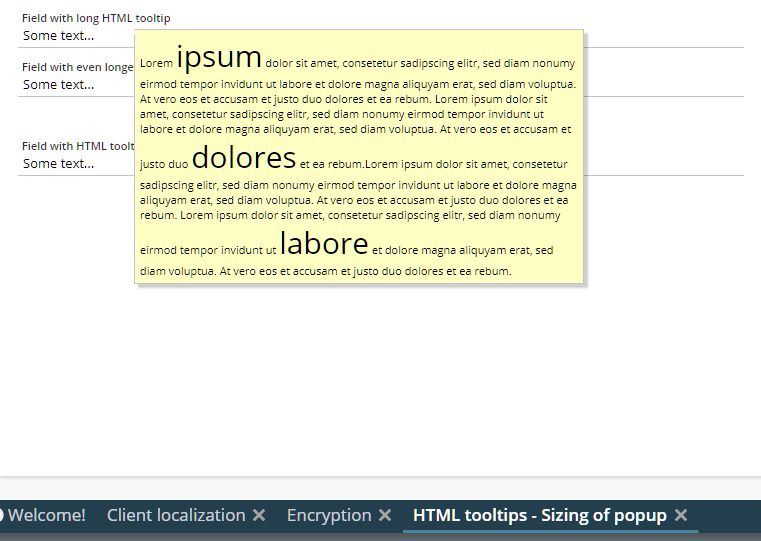Click the 'Field with even longer' label
The height and width of the screenshot is (541, 761).
tap(77, 67)
